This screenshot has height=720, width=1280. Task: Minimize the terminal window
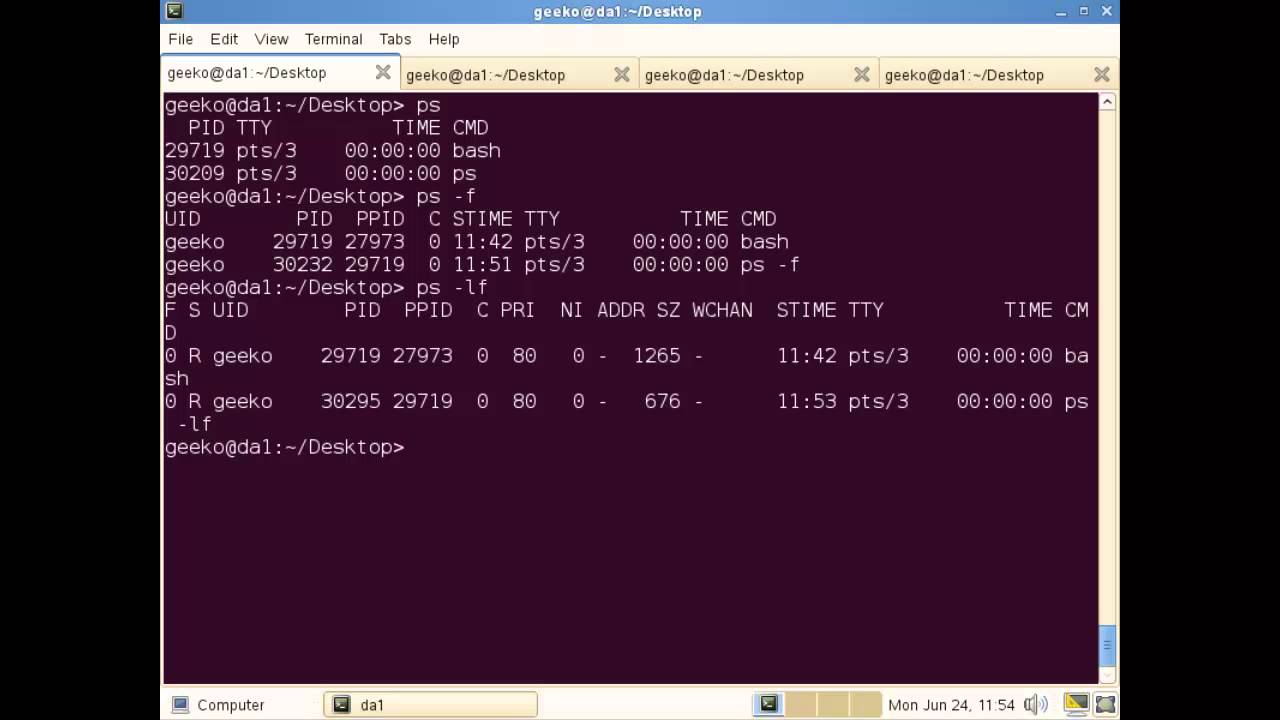click(x=1061, y=11)
